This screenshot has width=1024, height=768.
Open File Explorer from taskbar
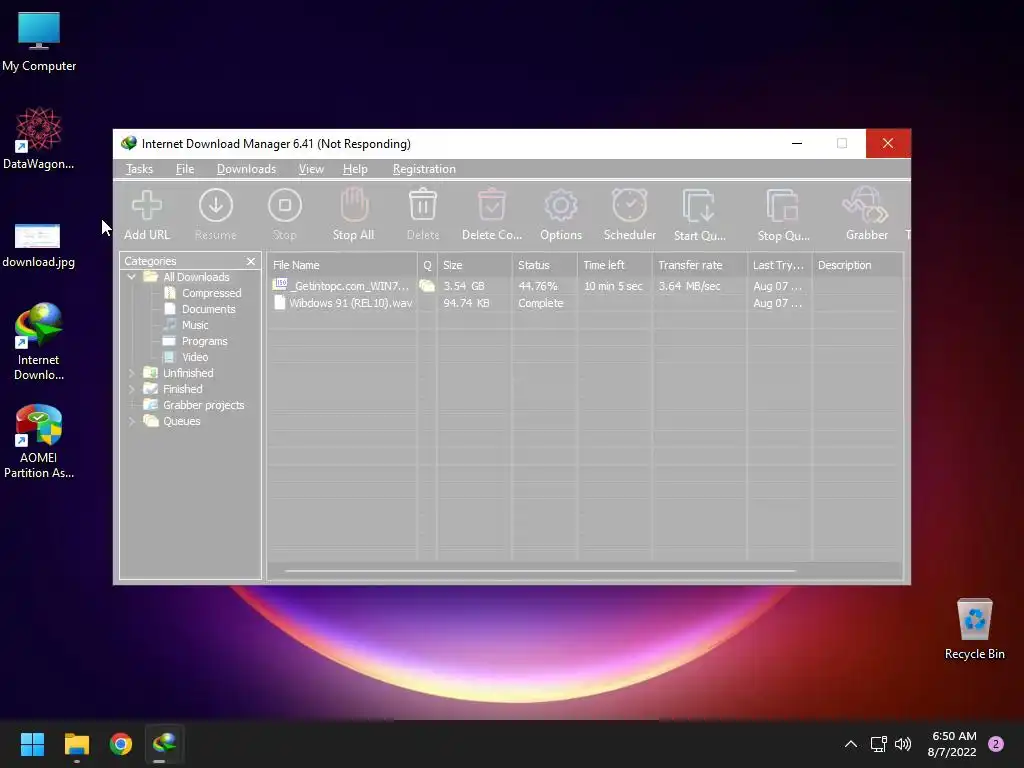point(76,744)
